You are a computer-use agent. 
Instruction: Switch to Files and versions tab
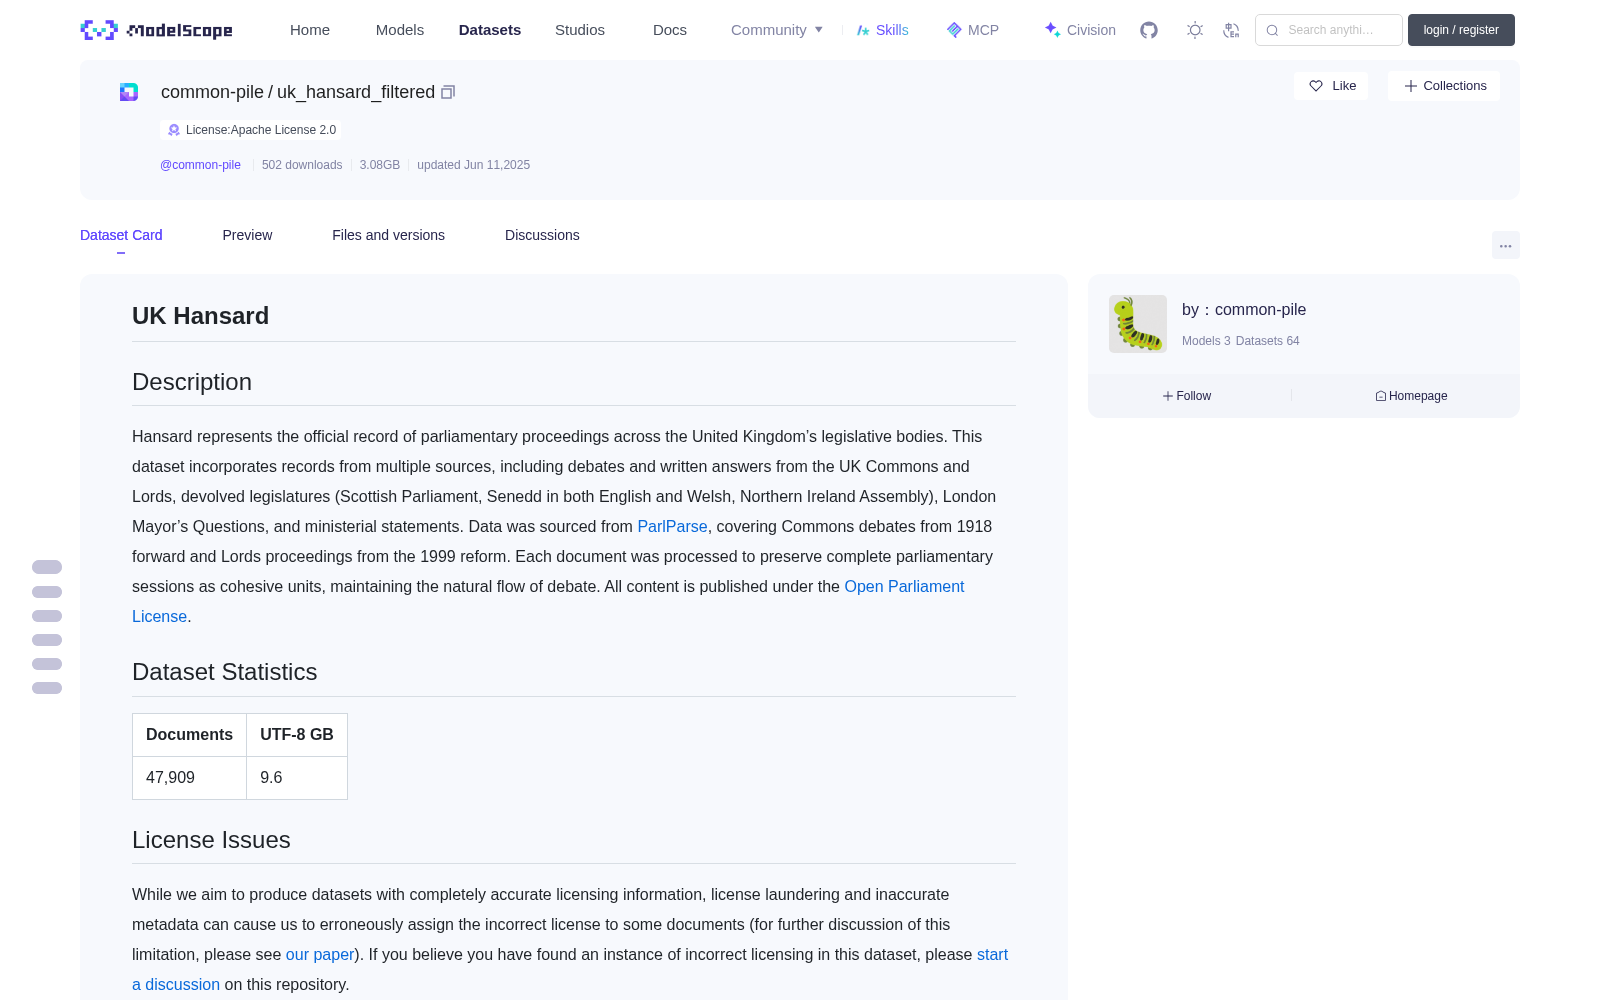pyautogui.click(x=388, y=235)
